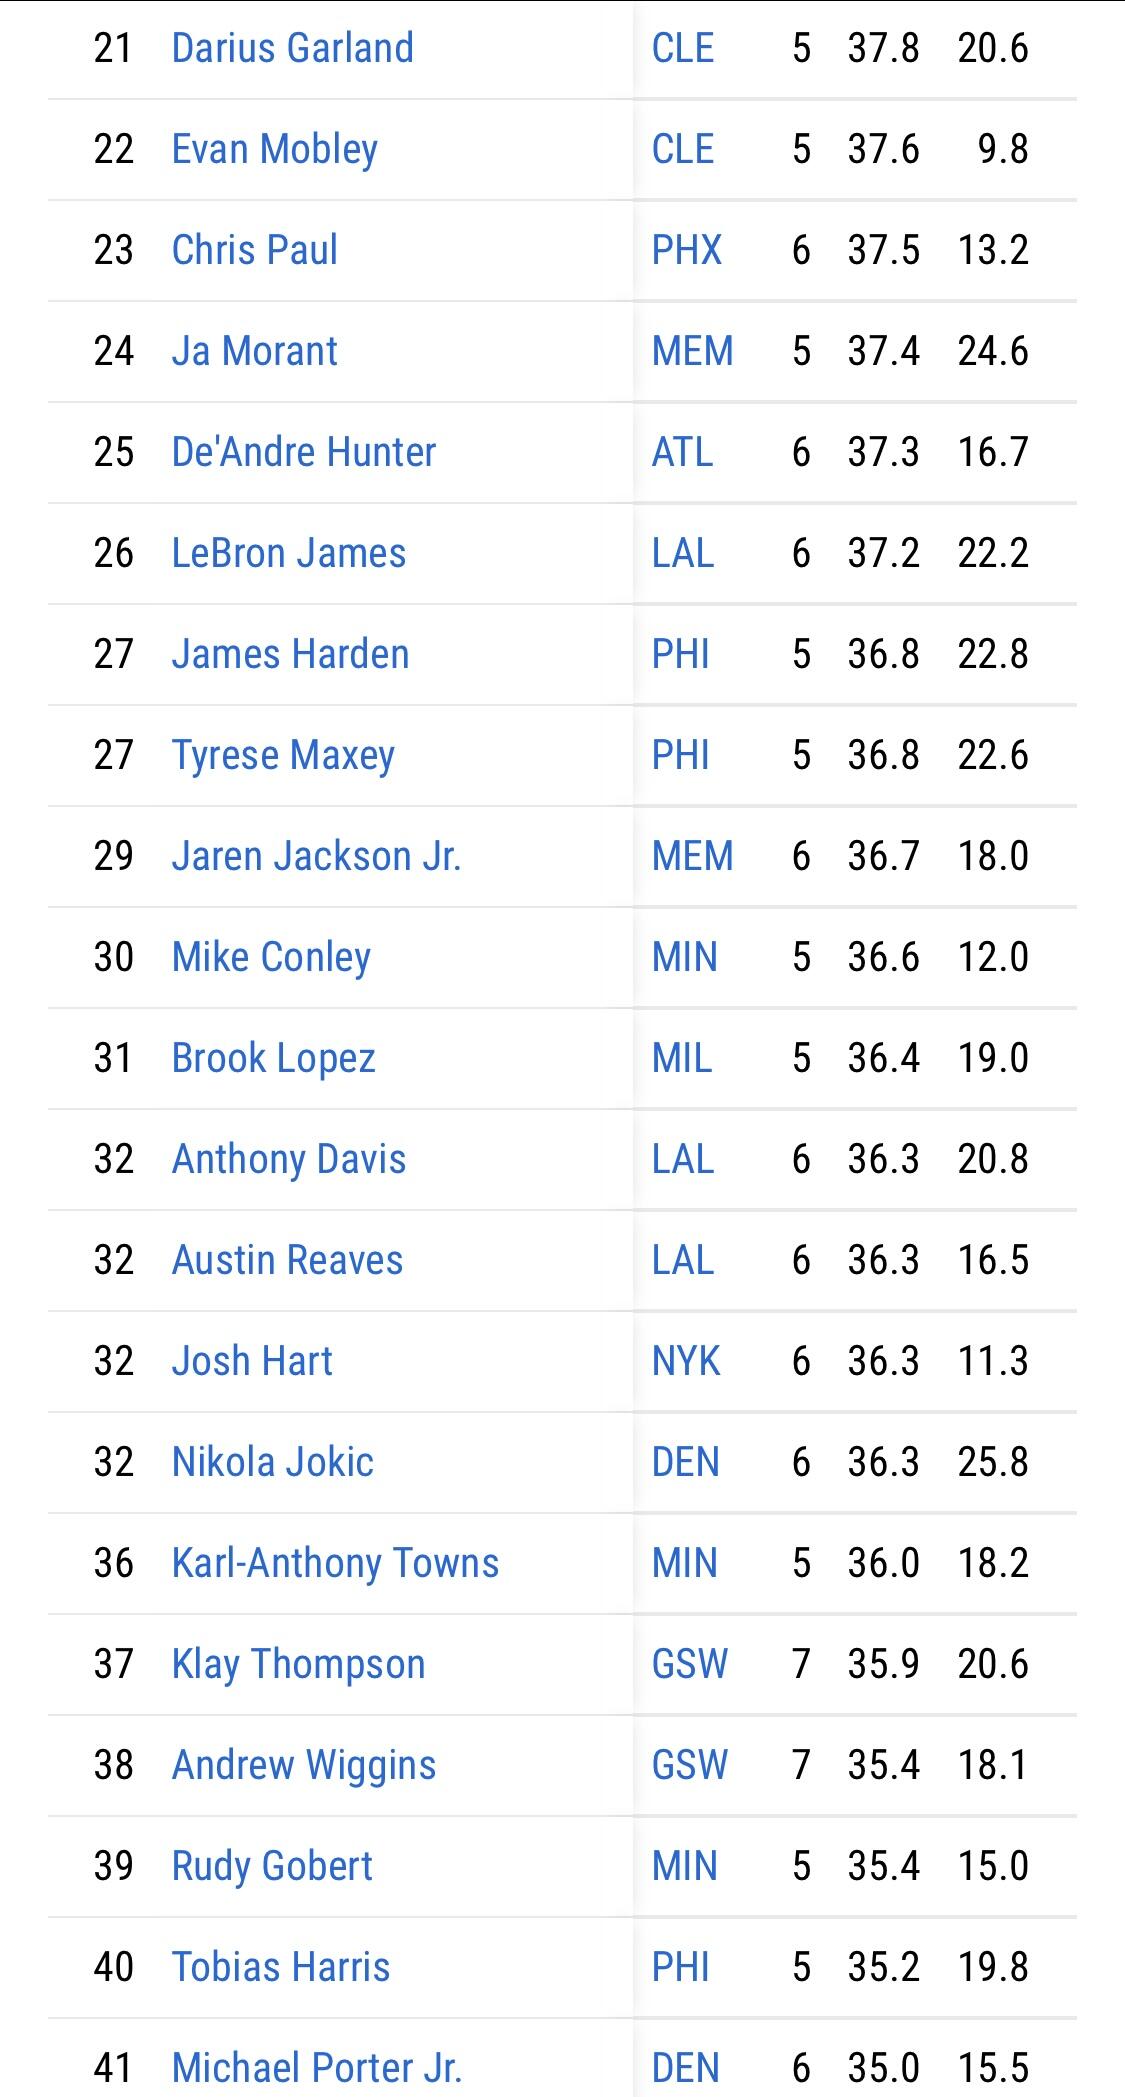Image resolution: width=1125 pixels, height=2097 pixels.
Task: Click NYK team link for Josh Hart
Action: click(686, 1361)
